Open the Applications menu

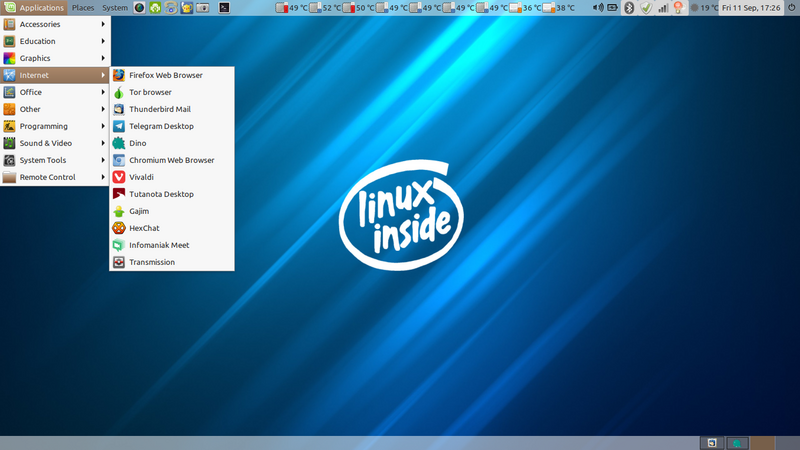[34, 8]
